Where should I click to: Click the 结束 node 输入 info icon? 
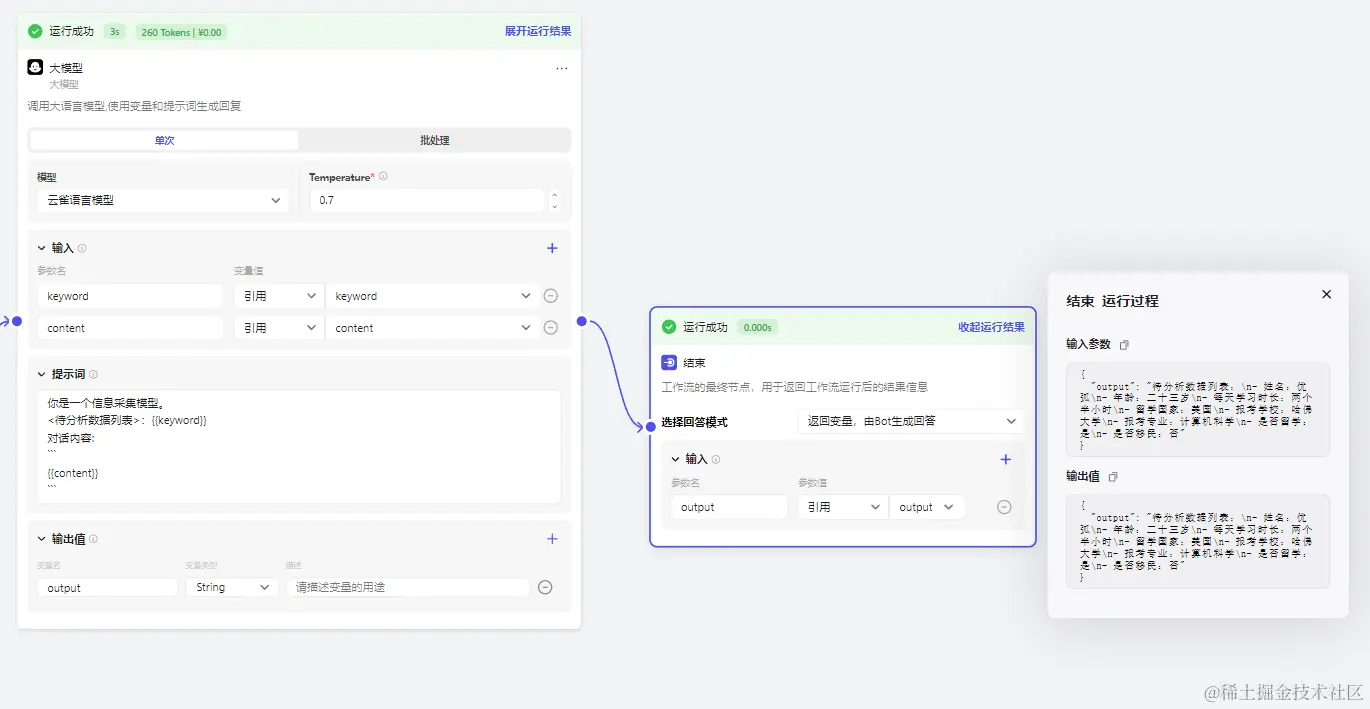click(x=715, y=460)
